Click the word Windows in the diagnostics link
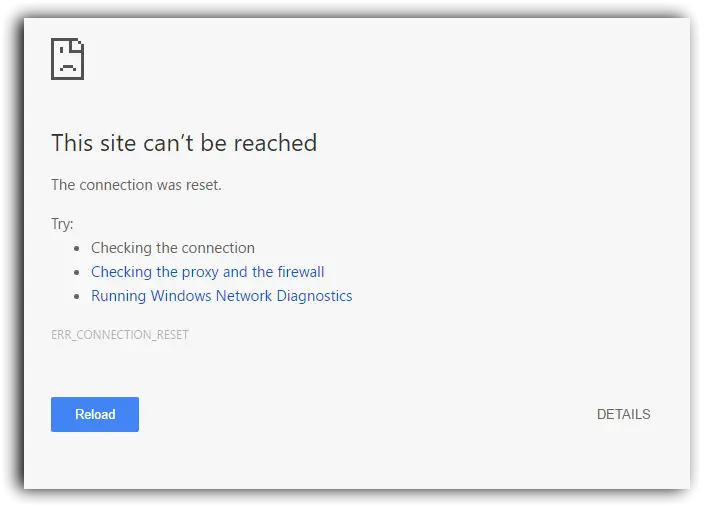This screenshot has height=507, width=708. coord(181,296)
